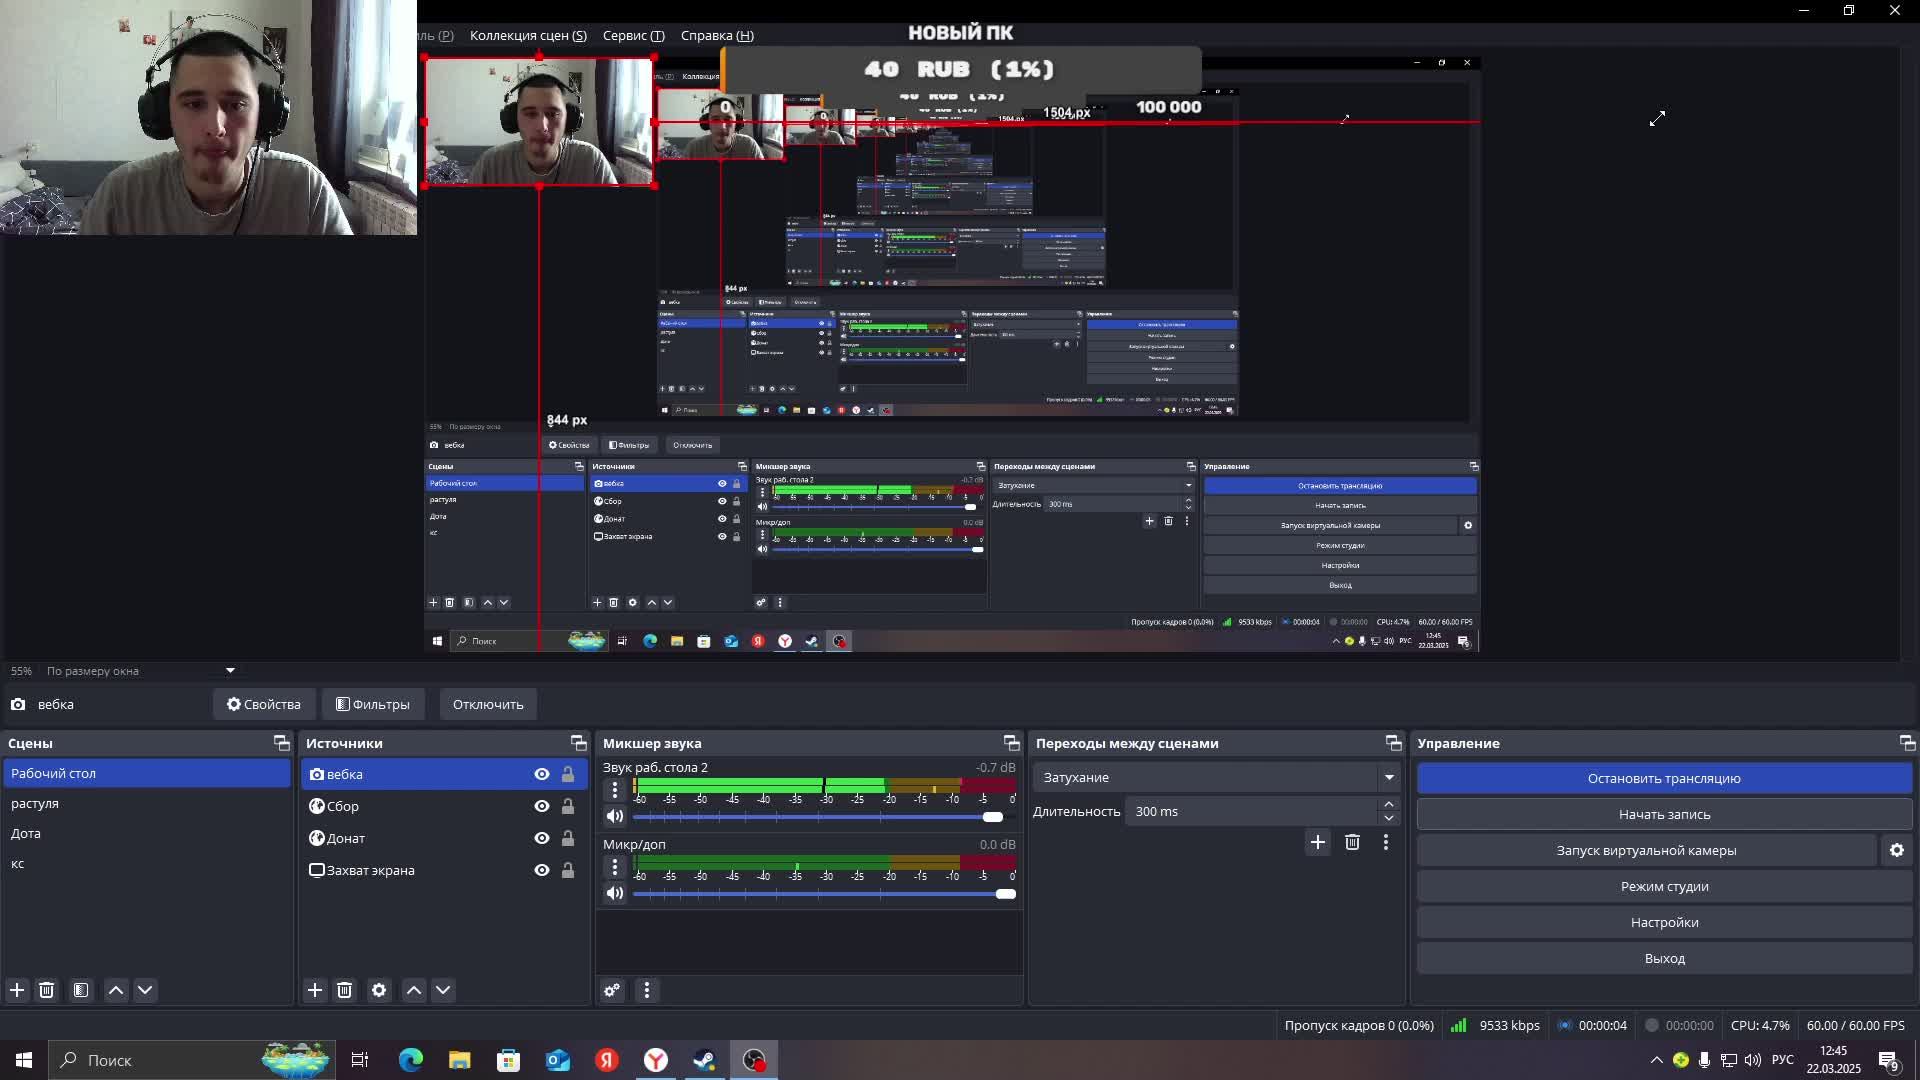
Task: Open the Сервис menu
Action: [633, 35]
